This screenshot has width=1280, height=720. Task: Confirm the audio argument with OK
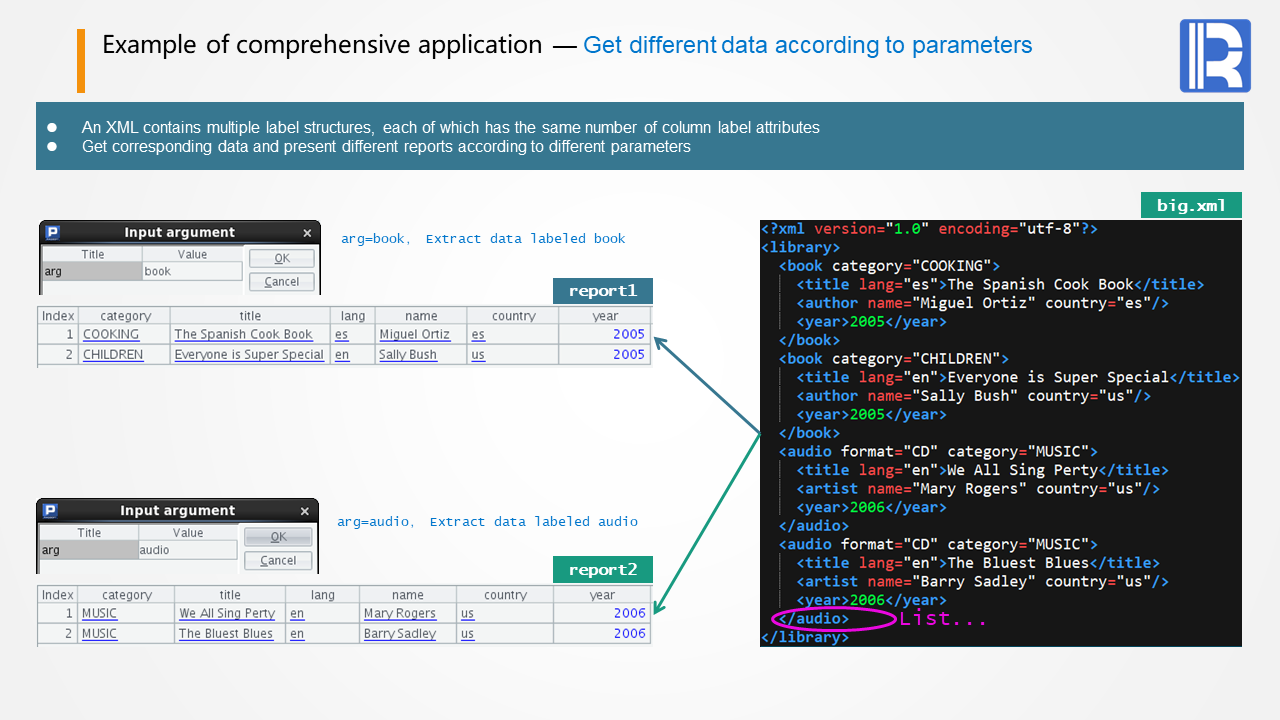pyautogui.click(x=278, y=537)
